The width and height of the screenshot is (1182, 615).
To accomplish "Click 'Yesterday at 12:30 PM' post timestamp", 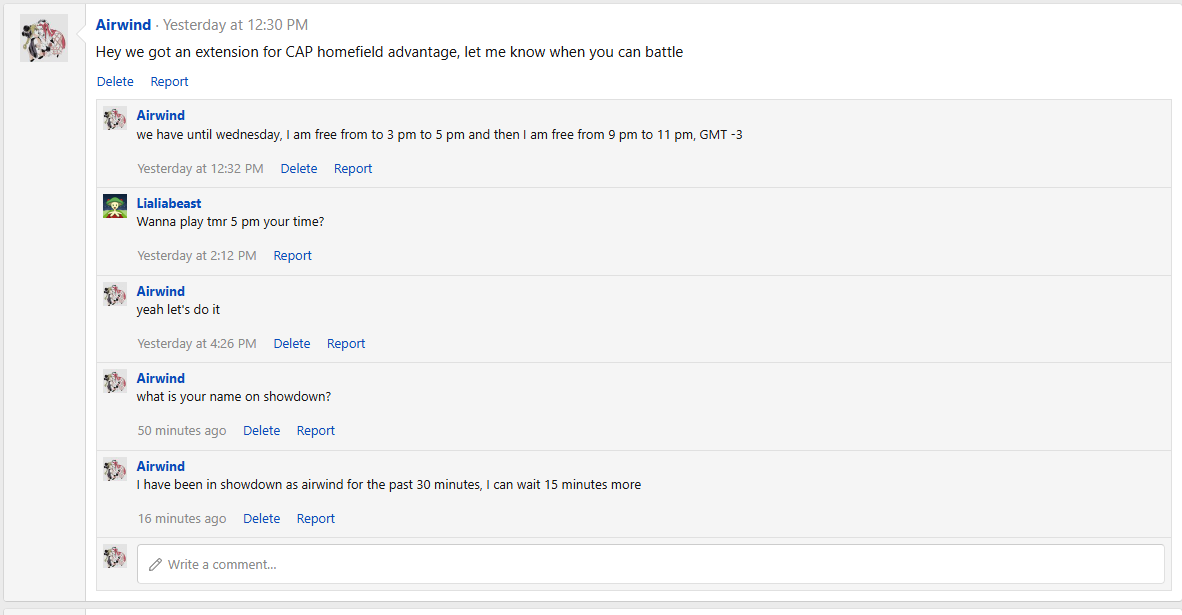I will [x=235, y=24].
